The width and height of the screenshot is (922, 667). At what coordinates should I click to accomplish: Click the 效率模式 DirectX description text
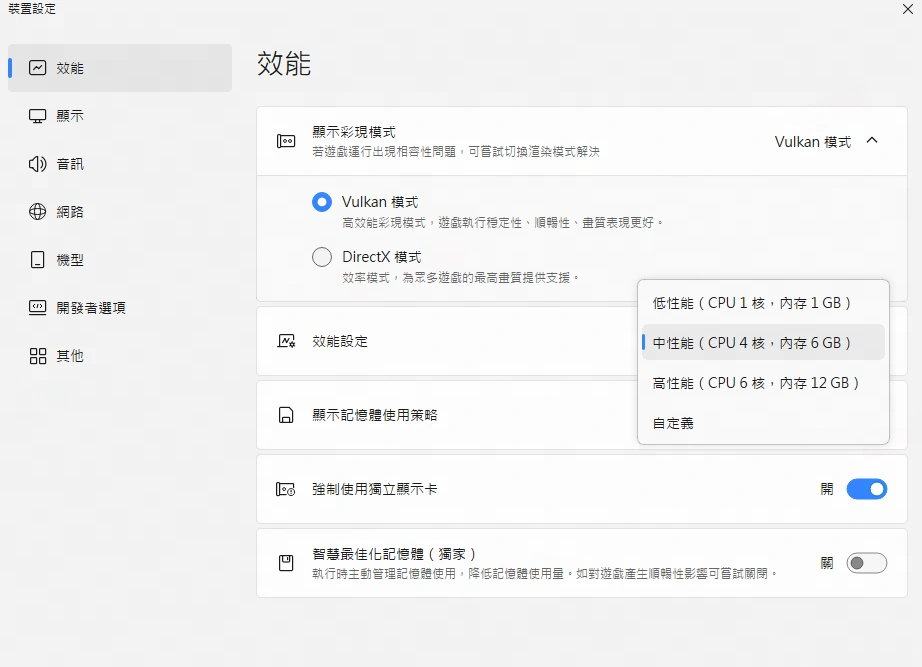click(x=460, y=278)
